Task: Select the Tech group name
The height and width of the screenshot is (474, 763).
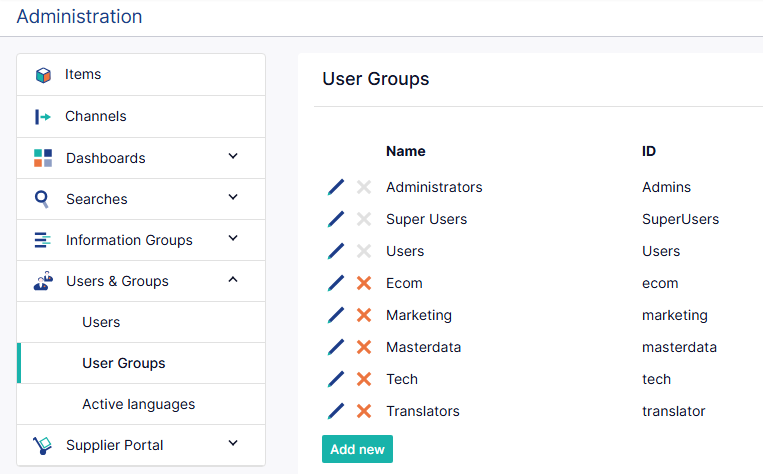Action: [401, 379]
